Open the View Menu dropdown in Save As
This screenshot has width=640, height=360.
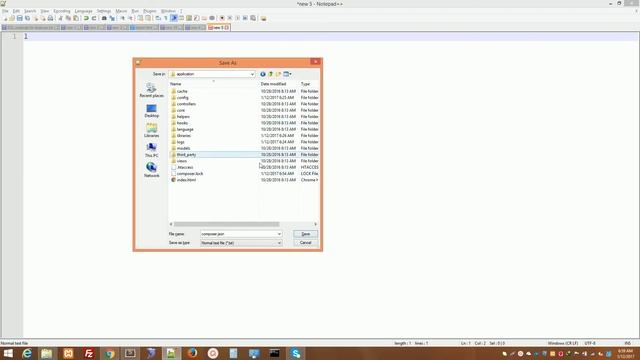click(287, 74)
